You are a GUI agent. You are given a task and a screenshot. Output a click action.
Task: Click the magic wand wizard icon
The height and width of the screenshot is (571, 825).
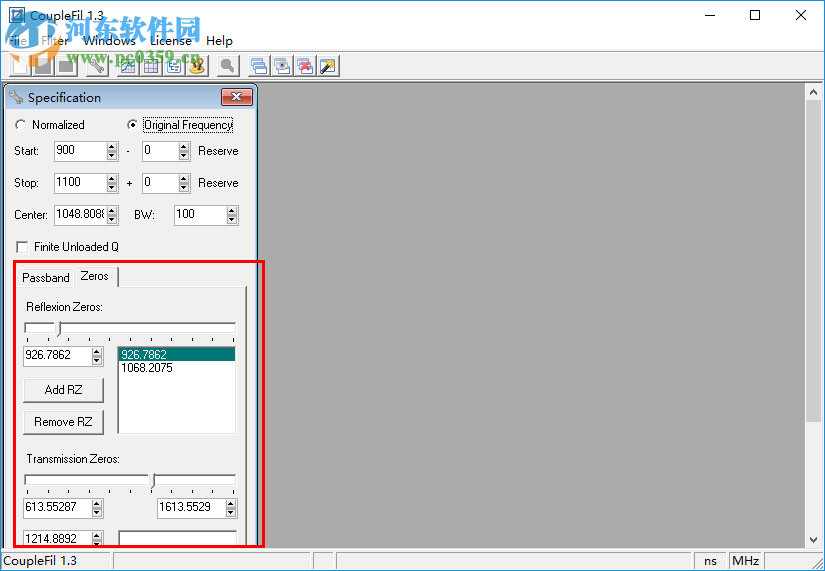coord(328,66)
